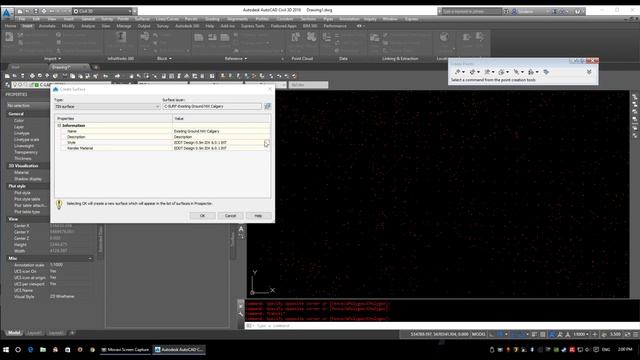Open the Alignments menu

(x=237, y=19)
